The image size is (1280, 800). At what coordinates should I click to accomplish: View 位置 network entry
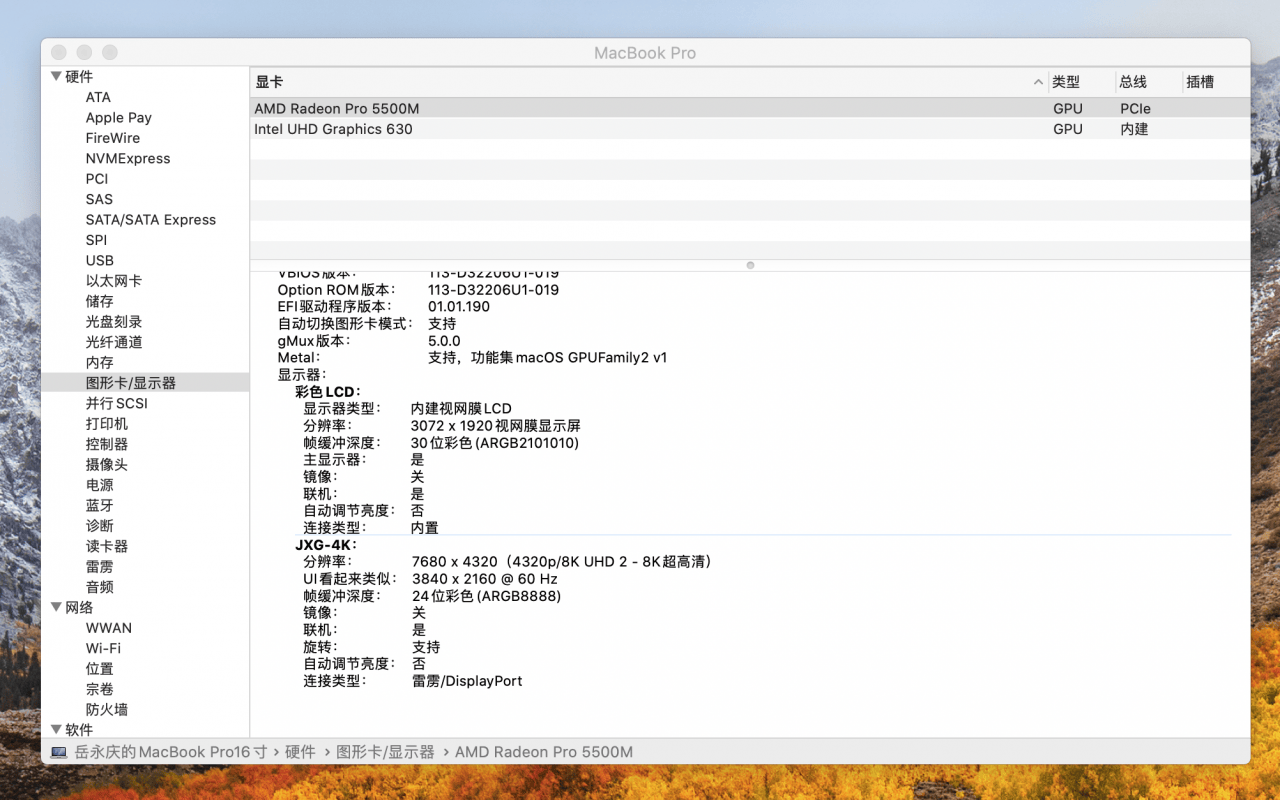click(100, 669)
